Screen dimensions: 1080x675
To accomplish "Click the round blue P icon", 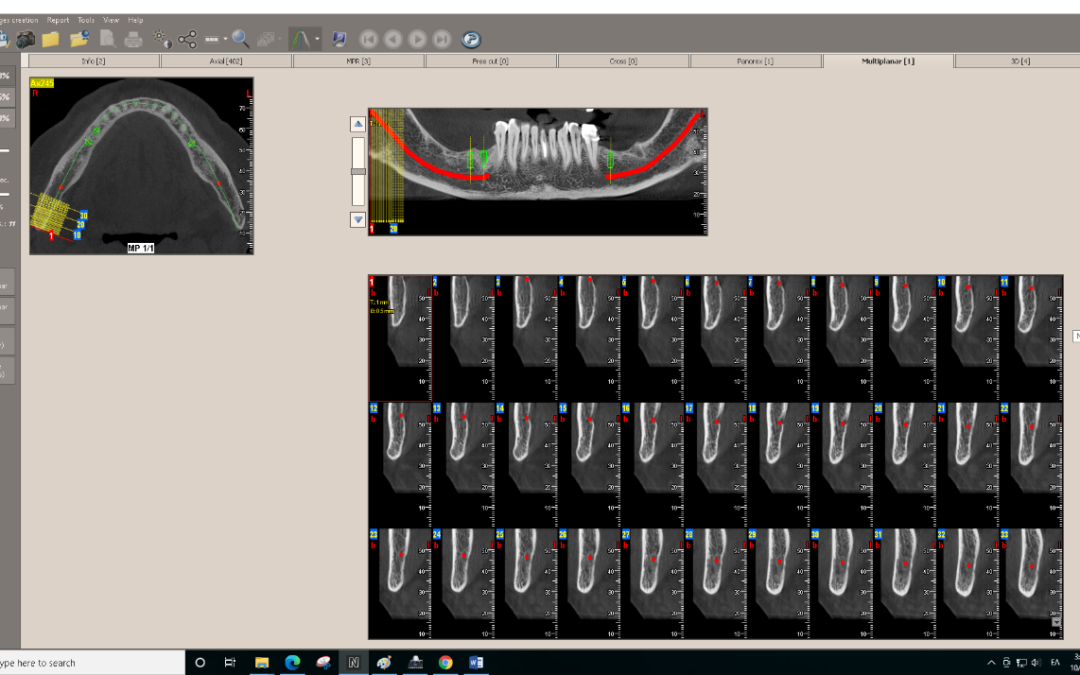I will click(471, 39).
